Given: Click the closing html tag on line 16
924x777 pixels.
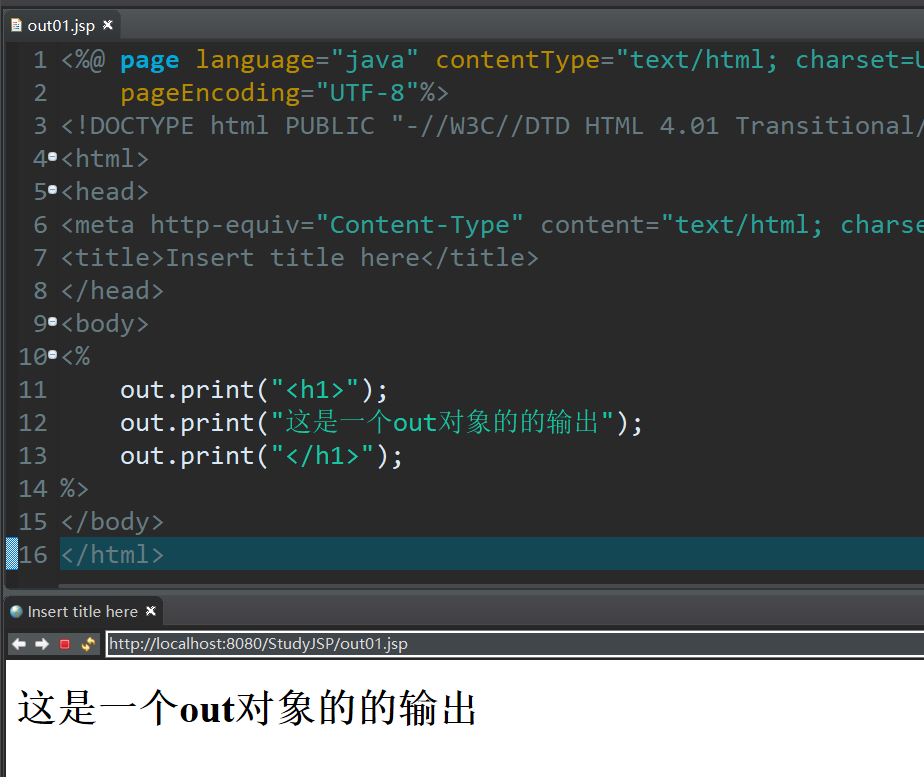Looking at the screenshot, I should (x=113, y=555).
